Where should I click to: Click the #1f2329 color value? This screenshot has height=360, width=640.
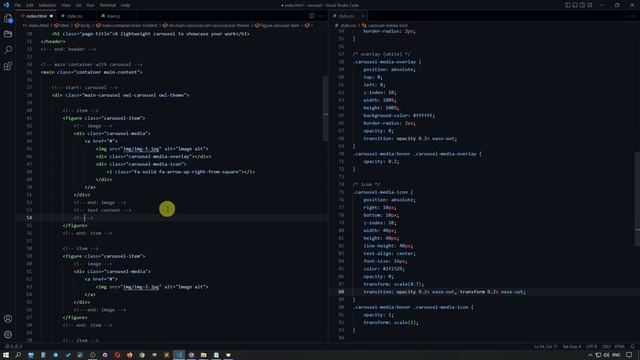click(x=393, y=269)
